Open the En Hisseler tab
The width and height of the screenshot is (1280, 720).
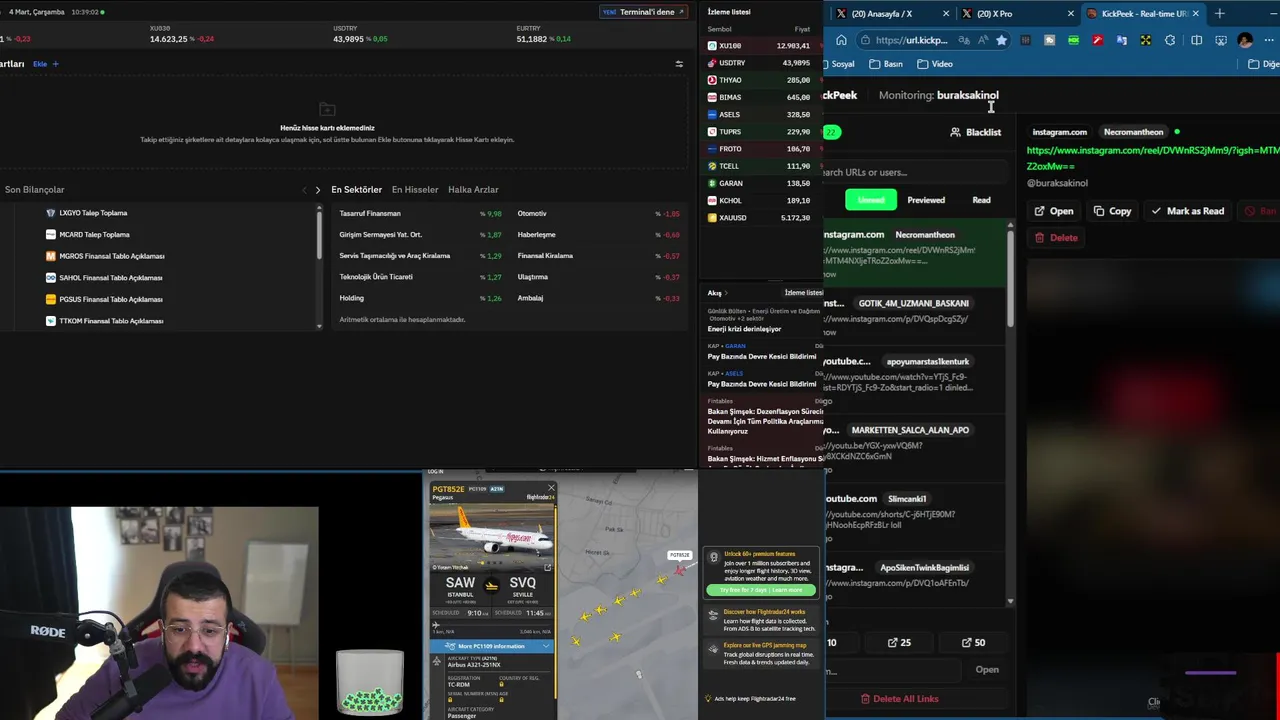coord(415,189)
